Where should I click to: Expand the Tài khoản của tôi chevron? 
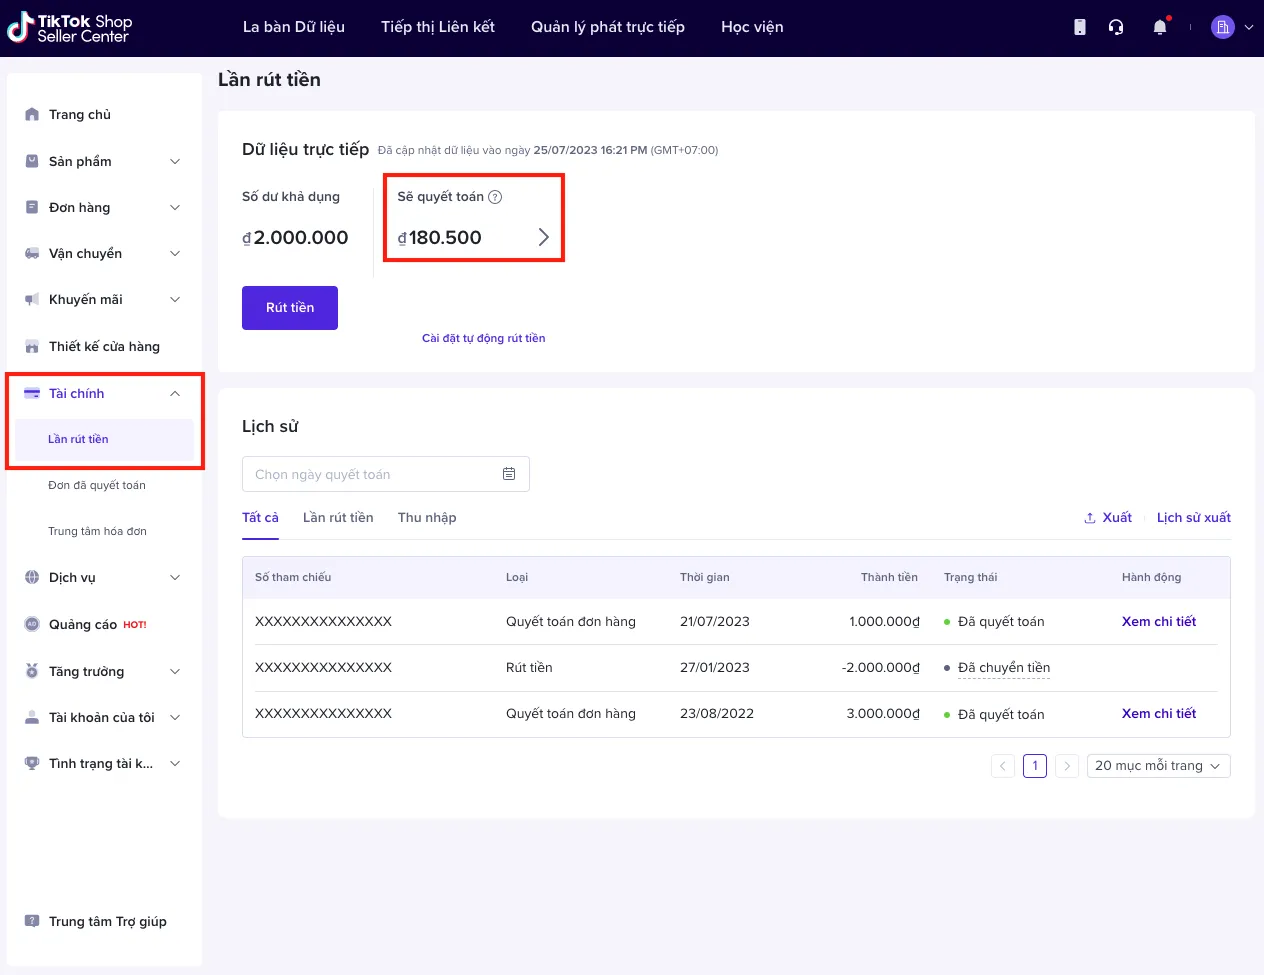click(175, 717)
